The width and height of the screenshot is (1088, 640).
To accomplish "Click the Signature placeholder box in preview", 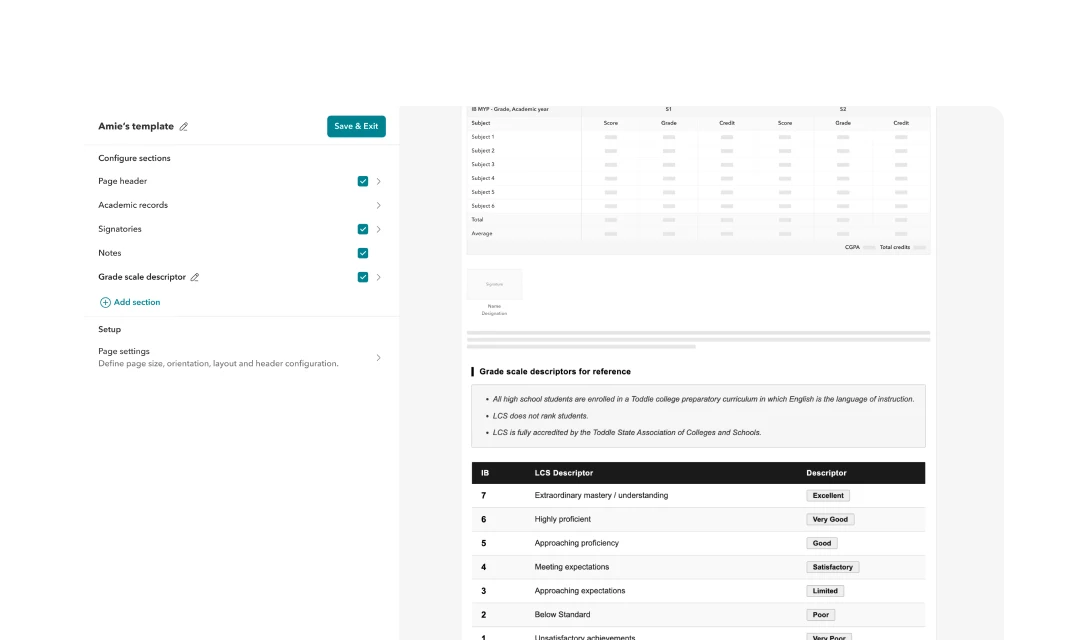I will click(494, 285).
